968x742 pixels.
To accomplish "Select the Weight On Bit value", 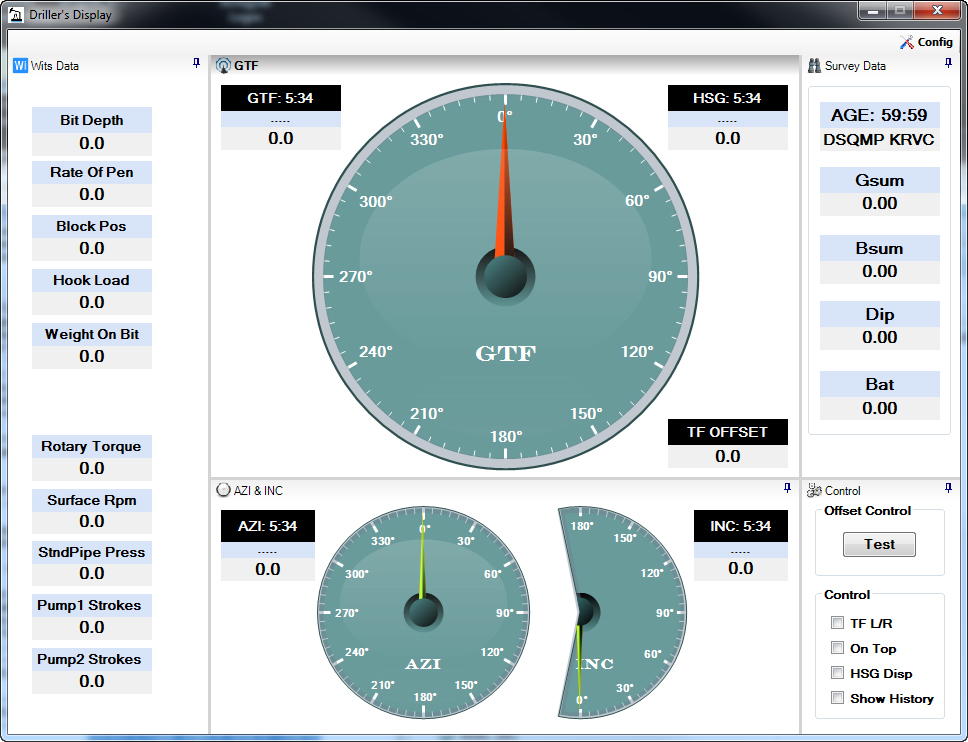I will pyautogui.click(x=91, y=356).
